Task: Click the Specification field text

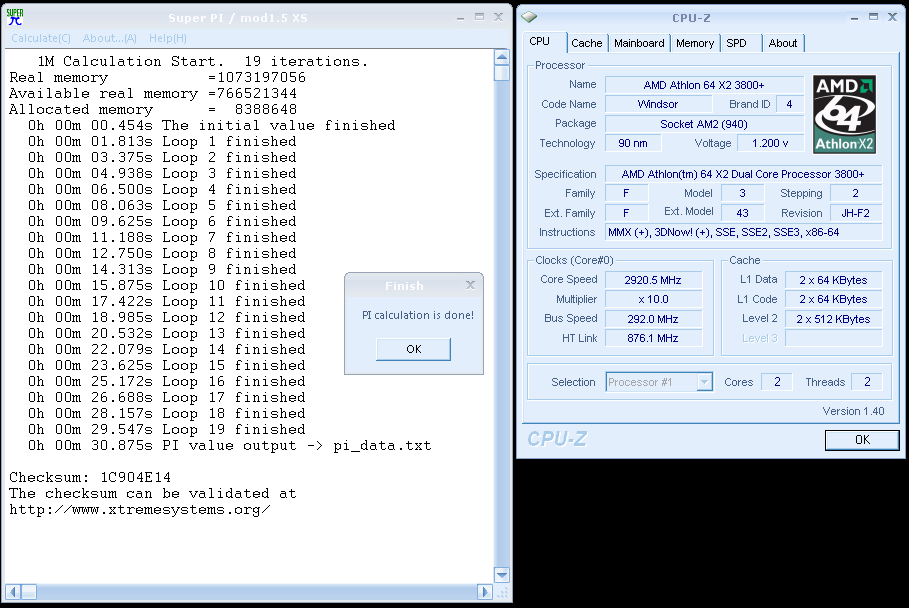Action: coord(743,174)
